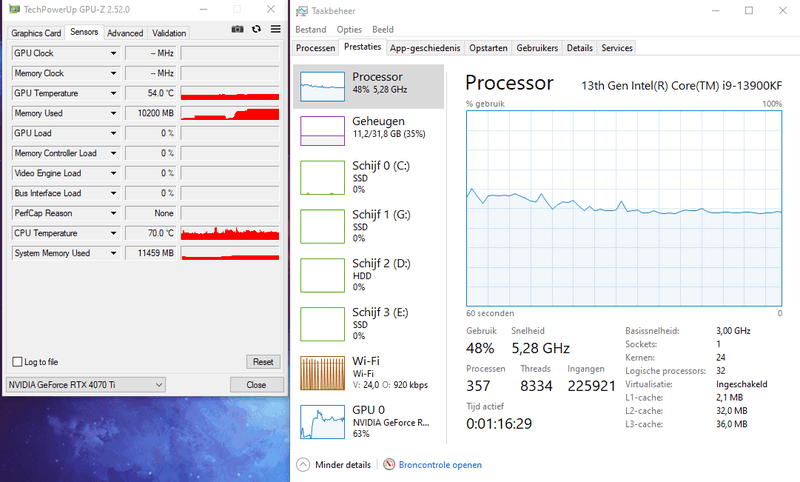
Task: Enable the Log to file checkbox
Action: coord(17,362)
